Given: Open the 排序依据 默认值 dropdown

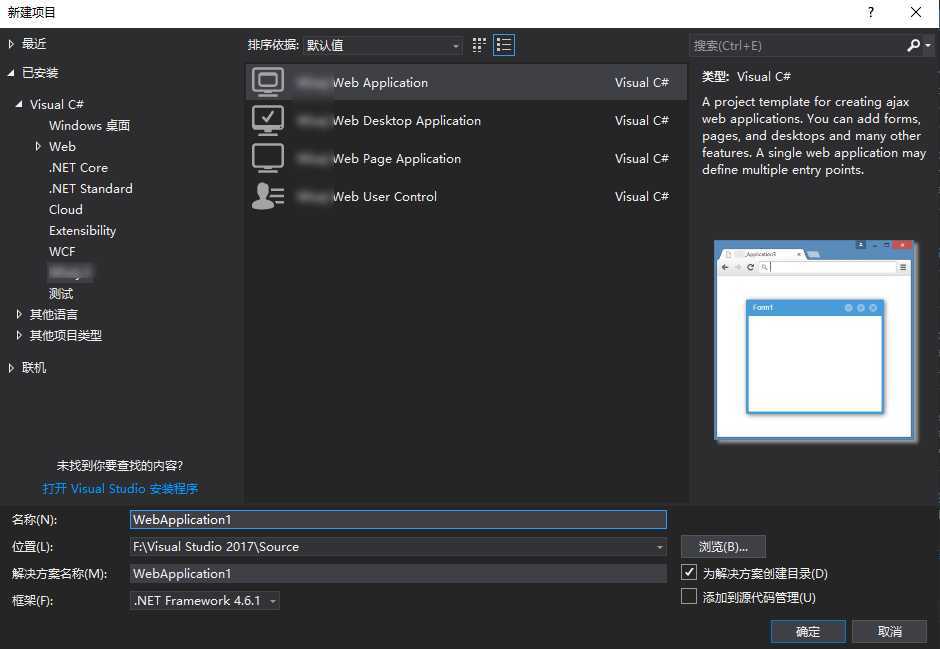Looking at the screenshot, I should pyautogui.click(x=382, y=46).
